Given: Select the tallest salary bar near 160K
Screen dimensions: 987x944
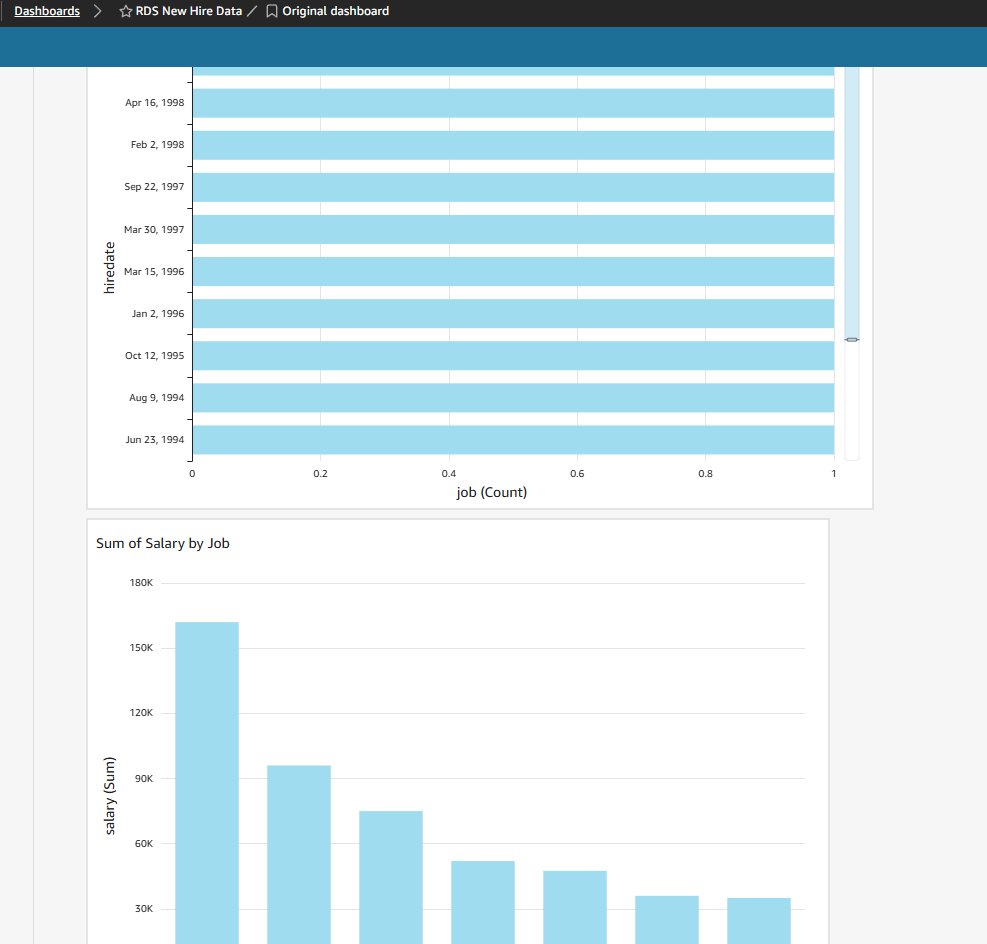Looking at the screenshot, I should coord(206,780).
